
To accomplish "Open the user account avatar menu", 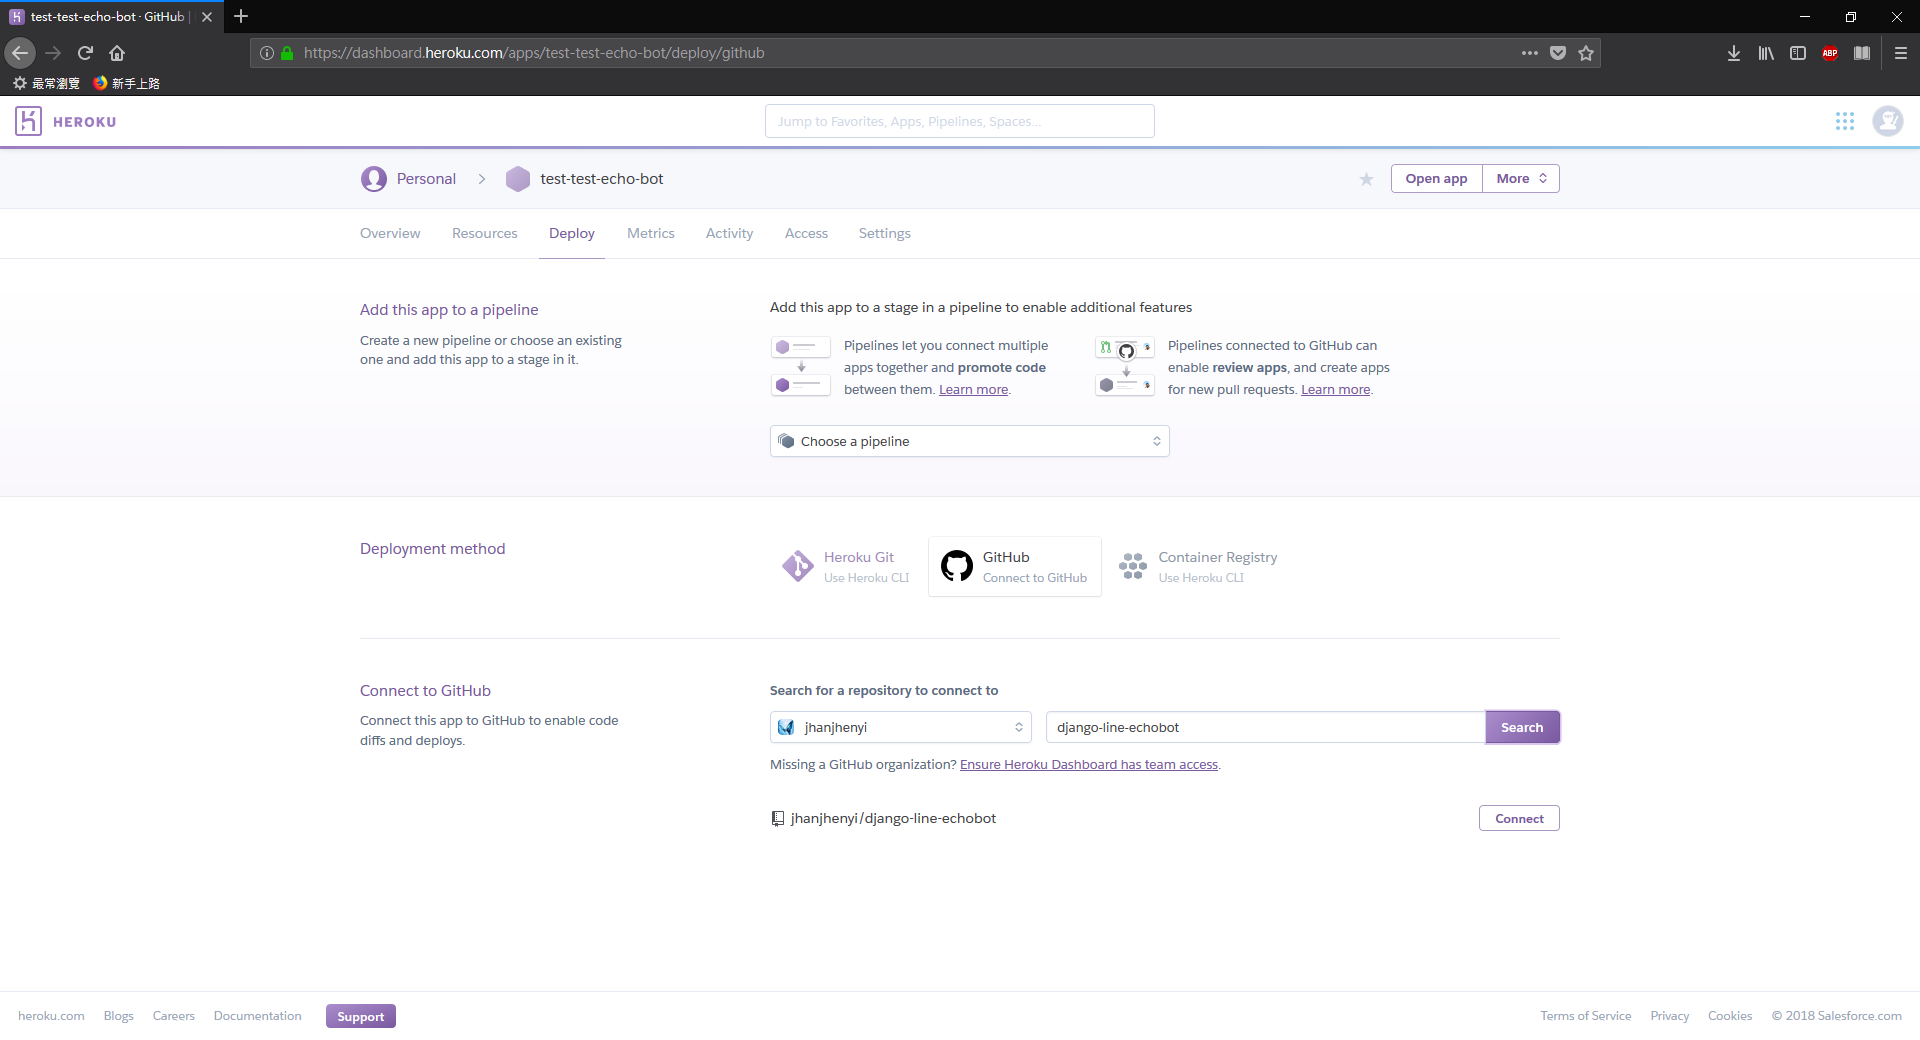I will [x=1888, y=121].
